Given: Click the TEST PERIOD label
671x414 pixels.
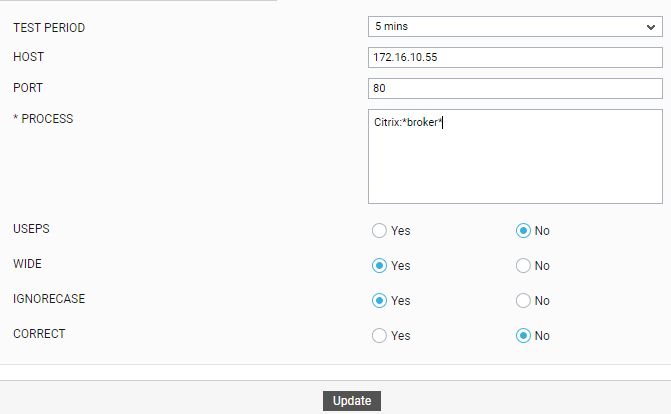Looking at the screenshot, I should (x=49, y=28).
